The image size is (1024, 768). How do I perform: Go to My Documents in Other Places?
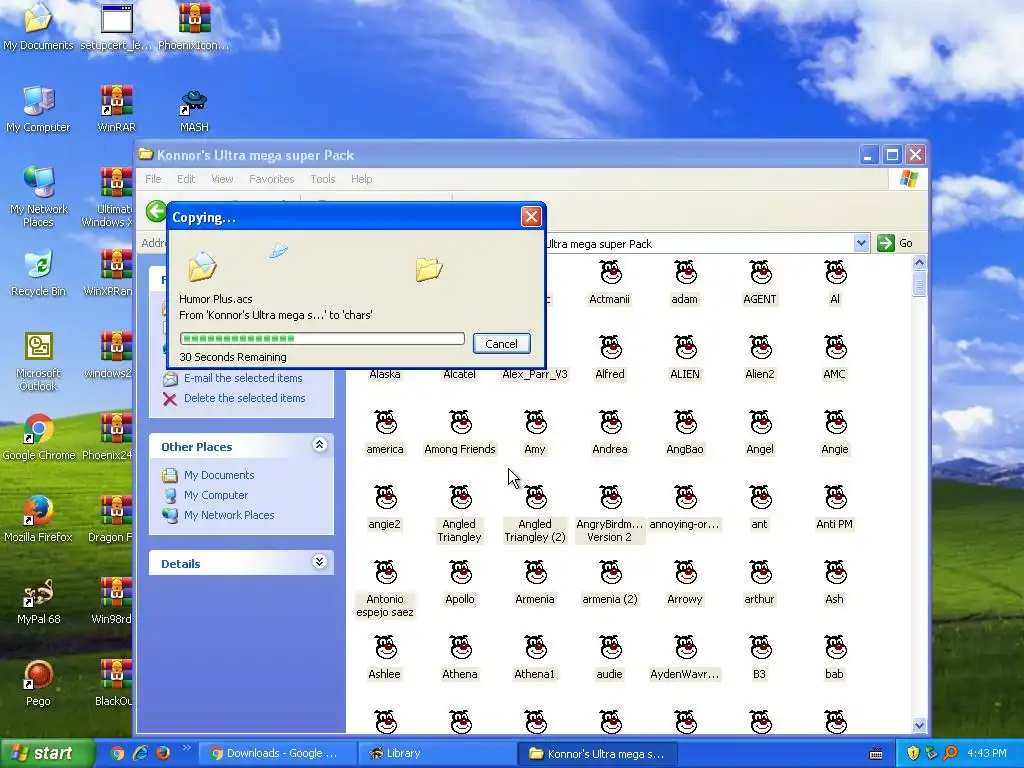(219, 475)
